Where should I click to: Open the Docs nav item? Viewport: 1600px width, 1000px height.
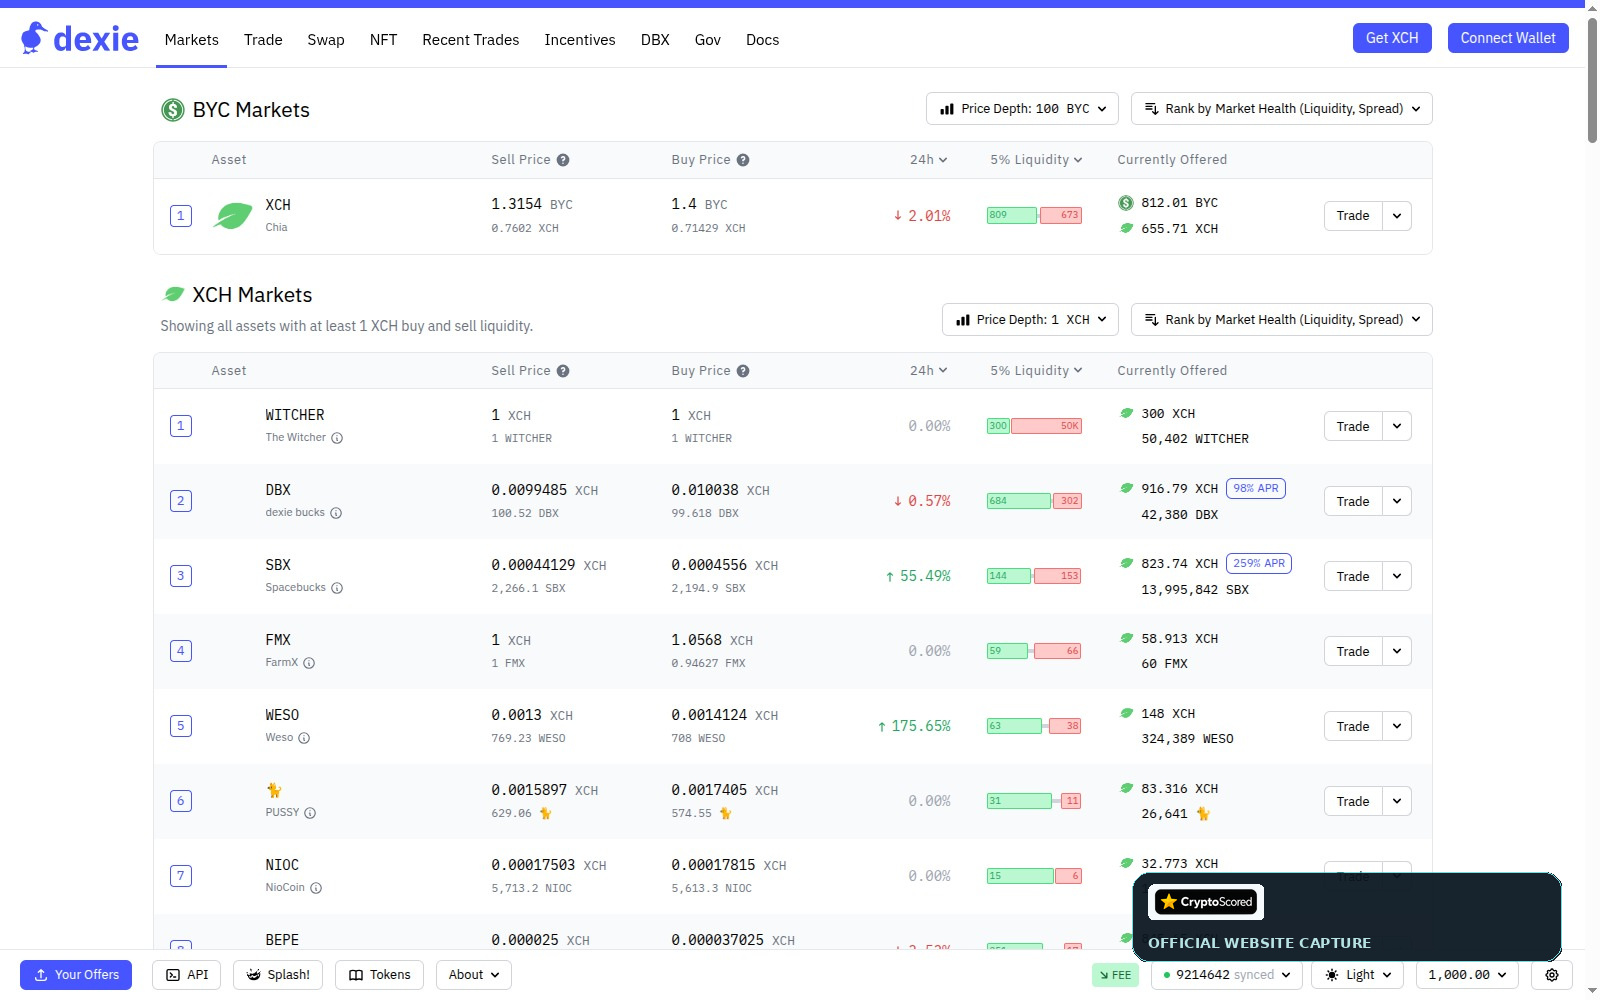[x=762, y=40]
